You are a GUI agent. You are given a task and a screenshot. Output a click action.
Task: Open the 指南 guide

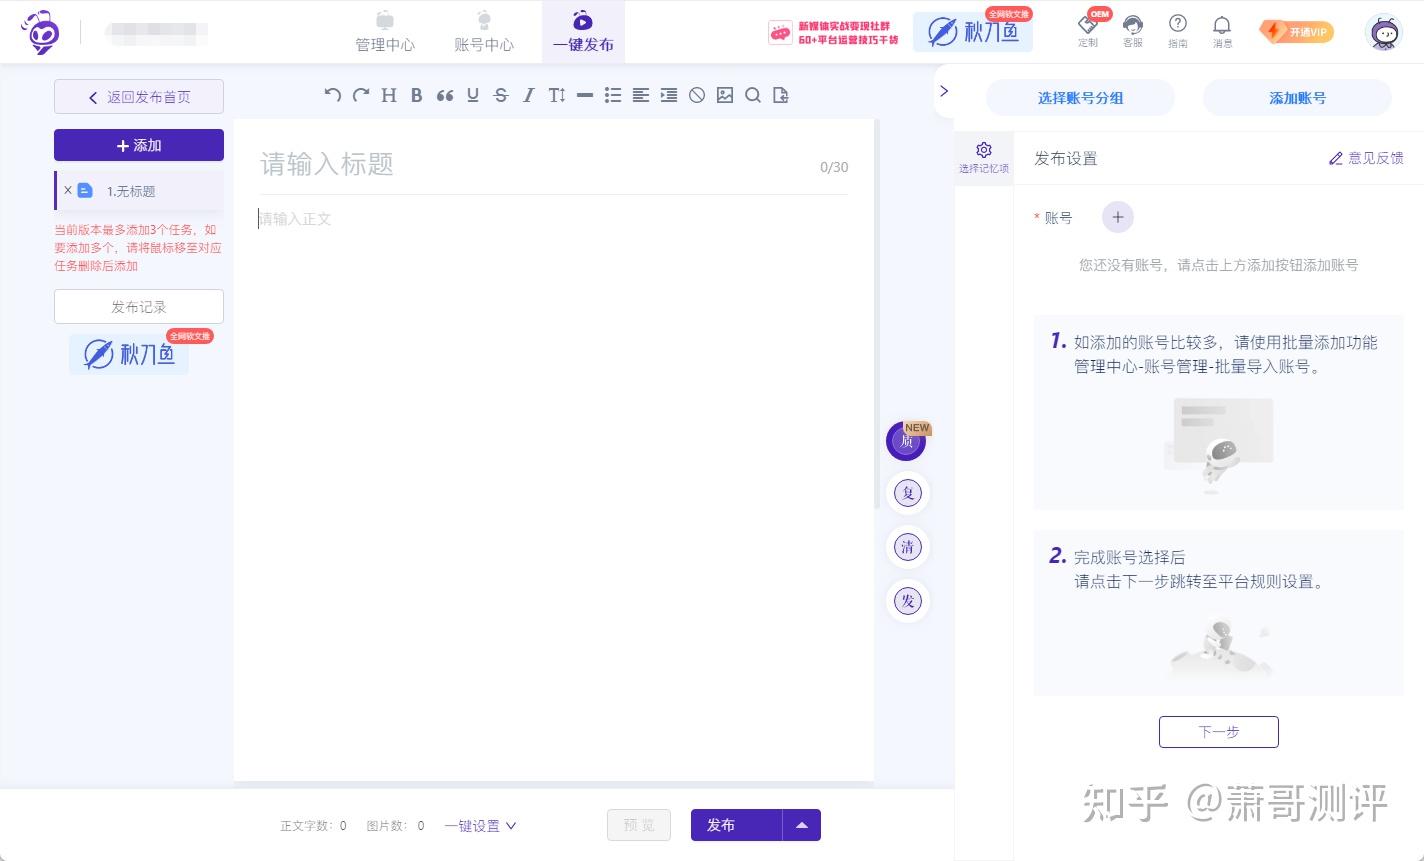(x=1178, y=30)
